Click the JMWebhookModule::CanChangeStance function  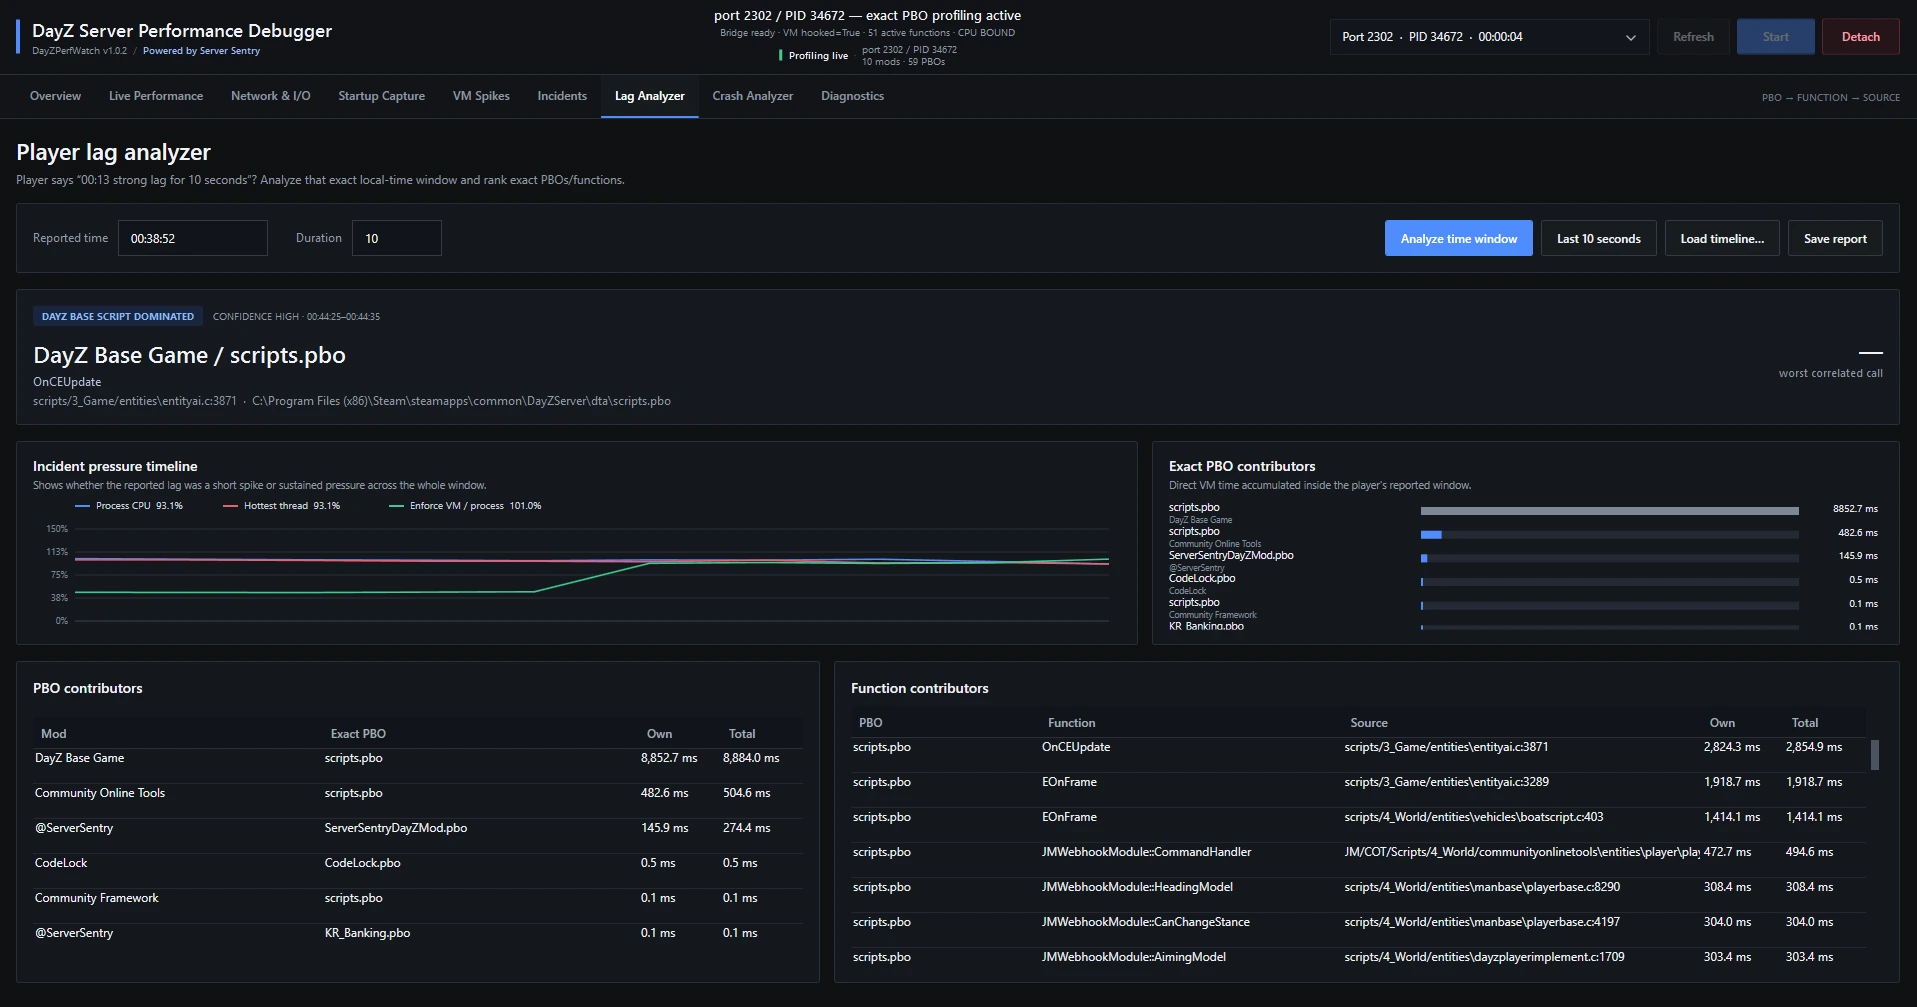(x=1146, y=922)
